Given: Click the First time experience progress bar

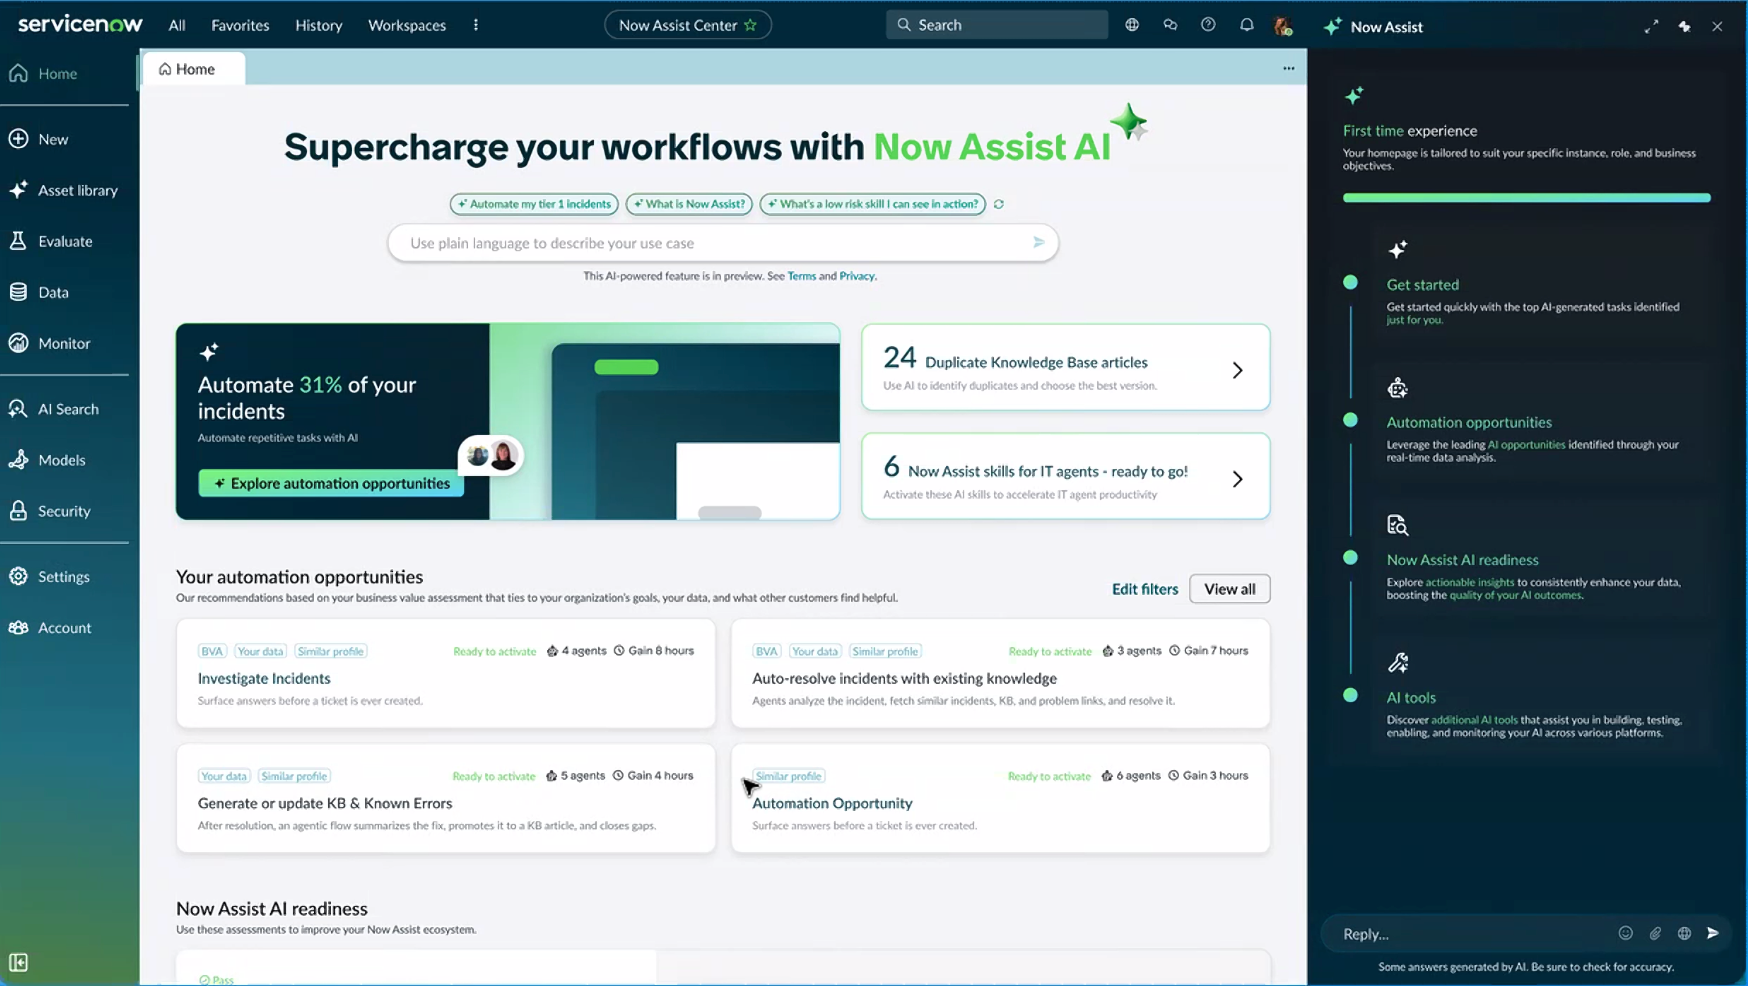Looking at the screenshot, I should pyautogui.click(x=1526, y=198).
